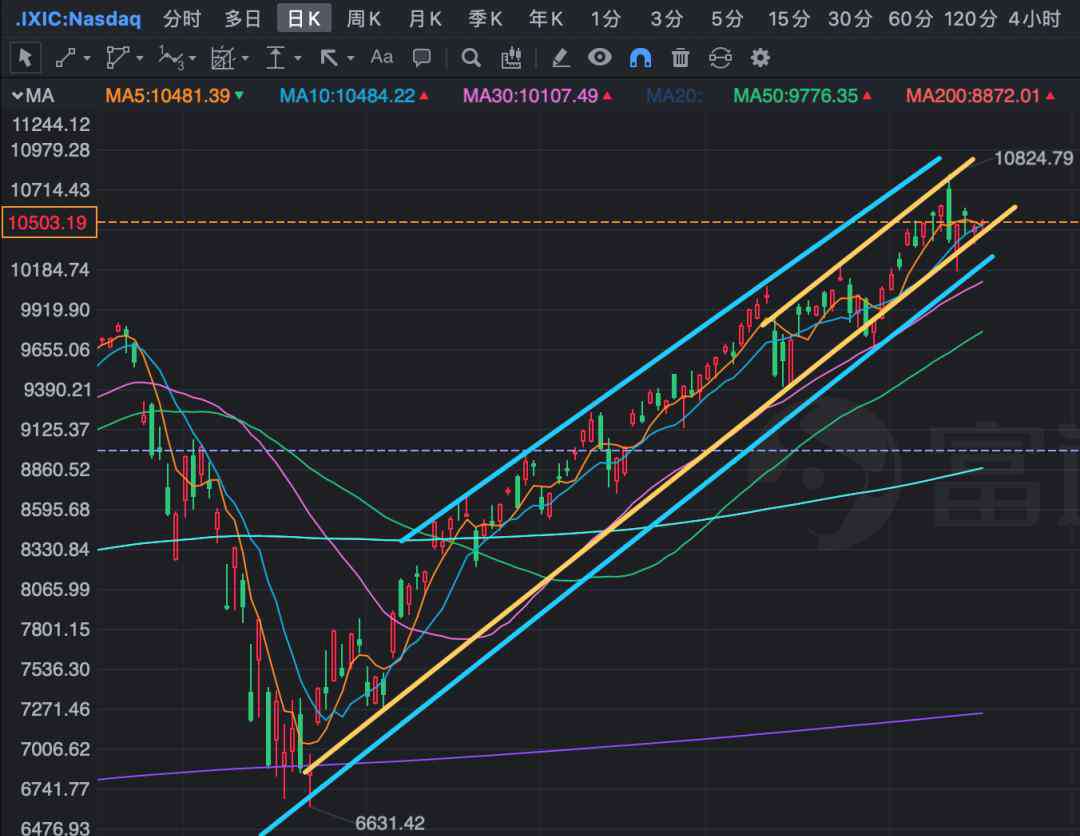The width and height of the screenshot is (1080, 836).
Task: Expand wave pattern tool dropdown arrow
Action: 192,59
